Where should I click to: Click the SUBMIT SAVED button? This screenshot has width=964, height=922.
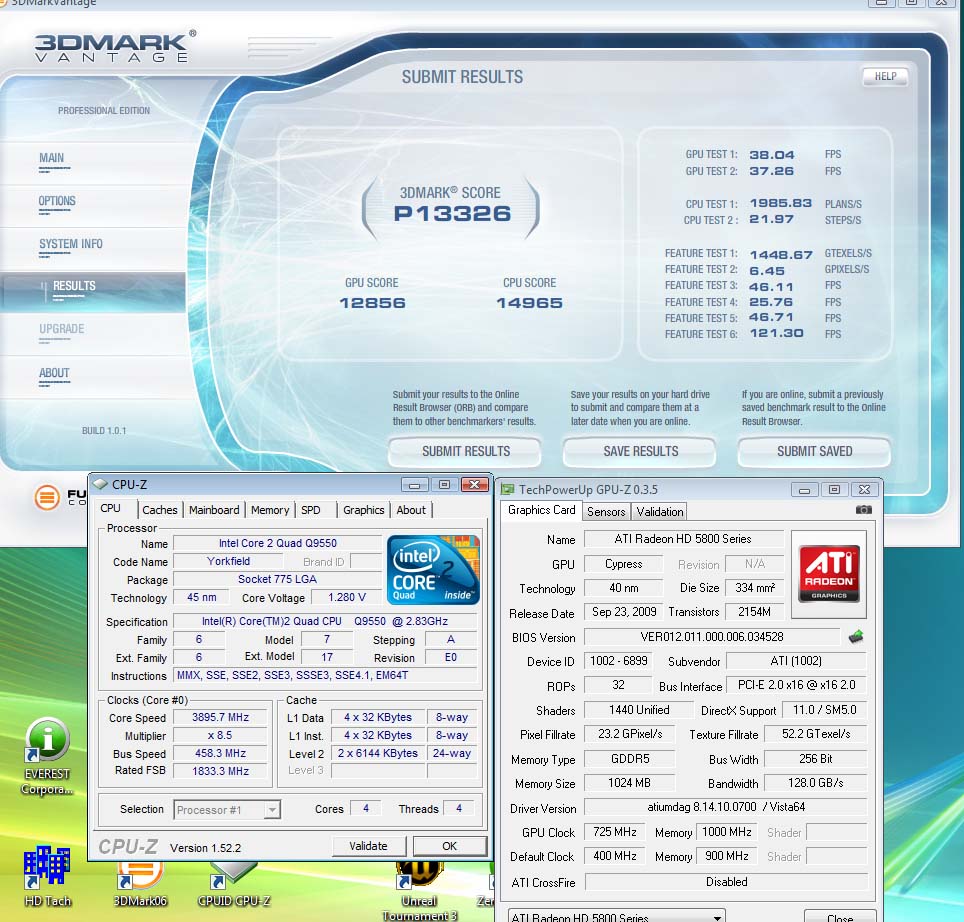point(814,451)
